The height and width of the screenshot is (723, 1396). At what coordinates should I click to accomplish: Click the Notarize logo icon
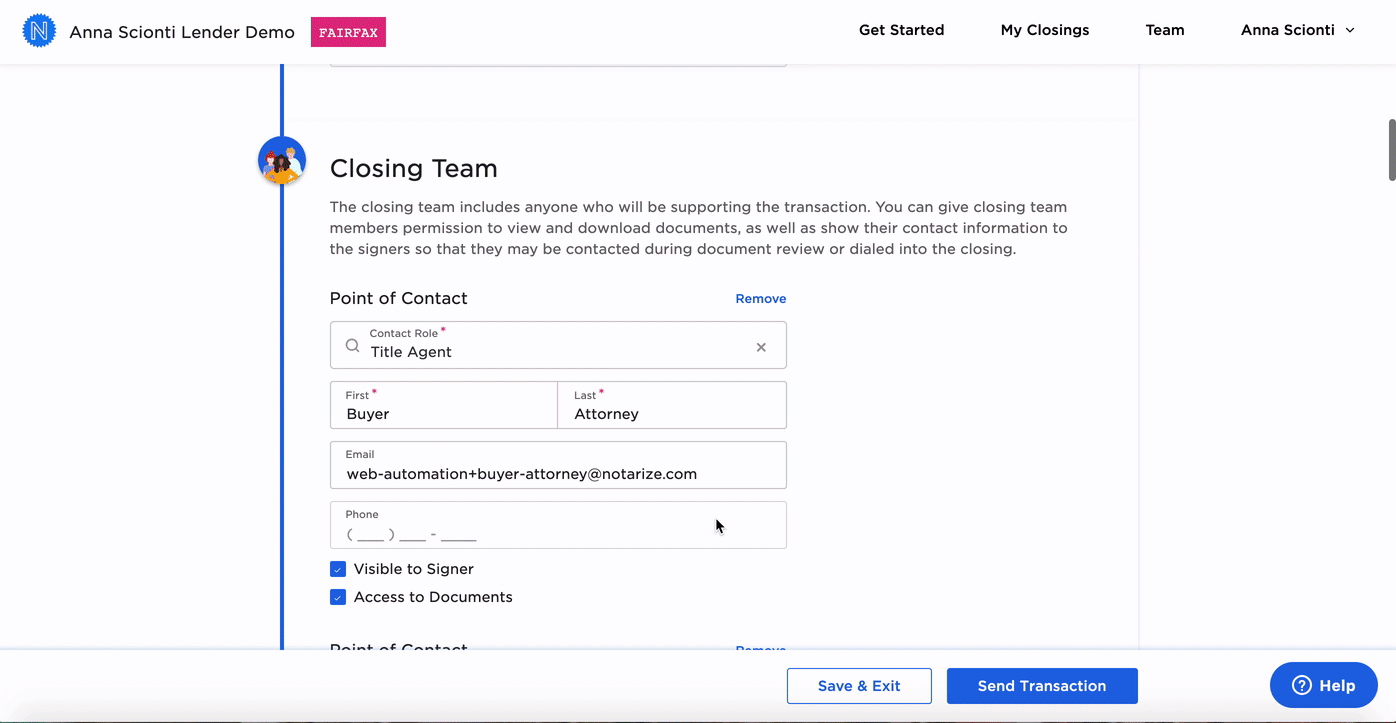[39, 31]
